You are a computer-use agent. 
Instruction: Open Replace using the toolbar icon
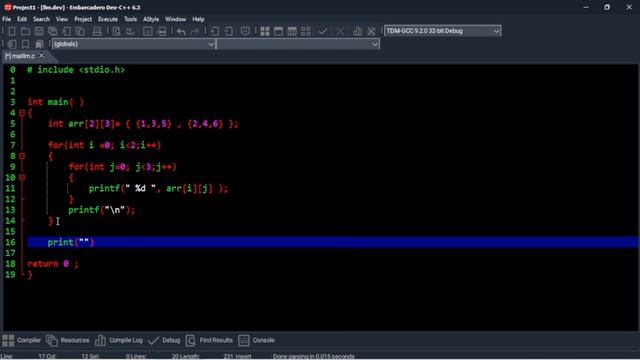[131, 31]
